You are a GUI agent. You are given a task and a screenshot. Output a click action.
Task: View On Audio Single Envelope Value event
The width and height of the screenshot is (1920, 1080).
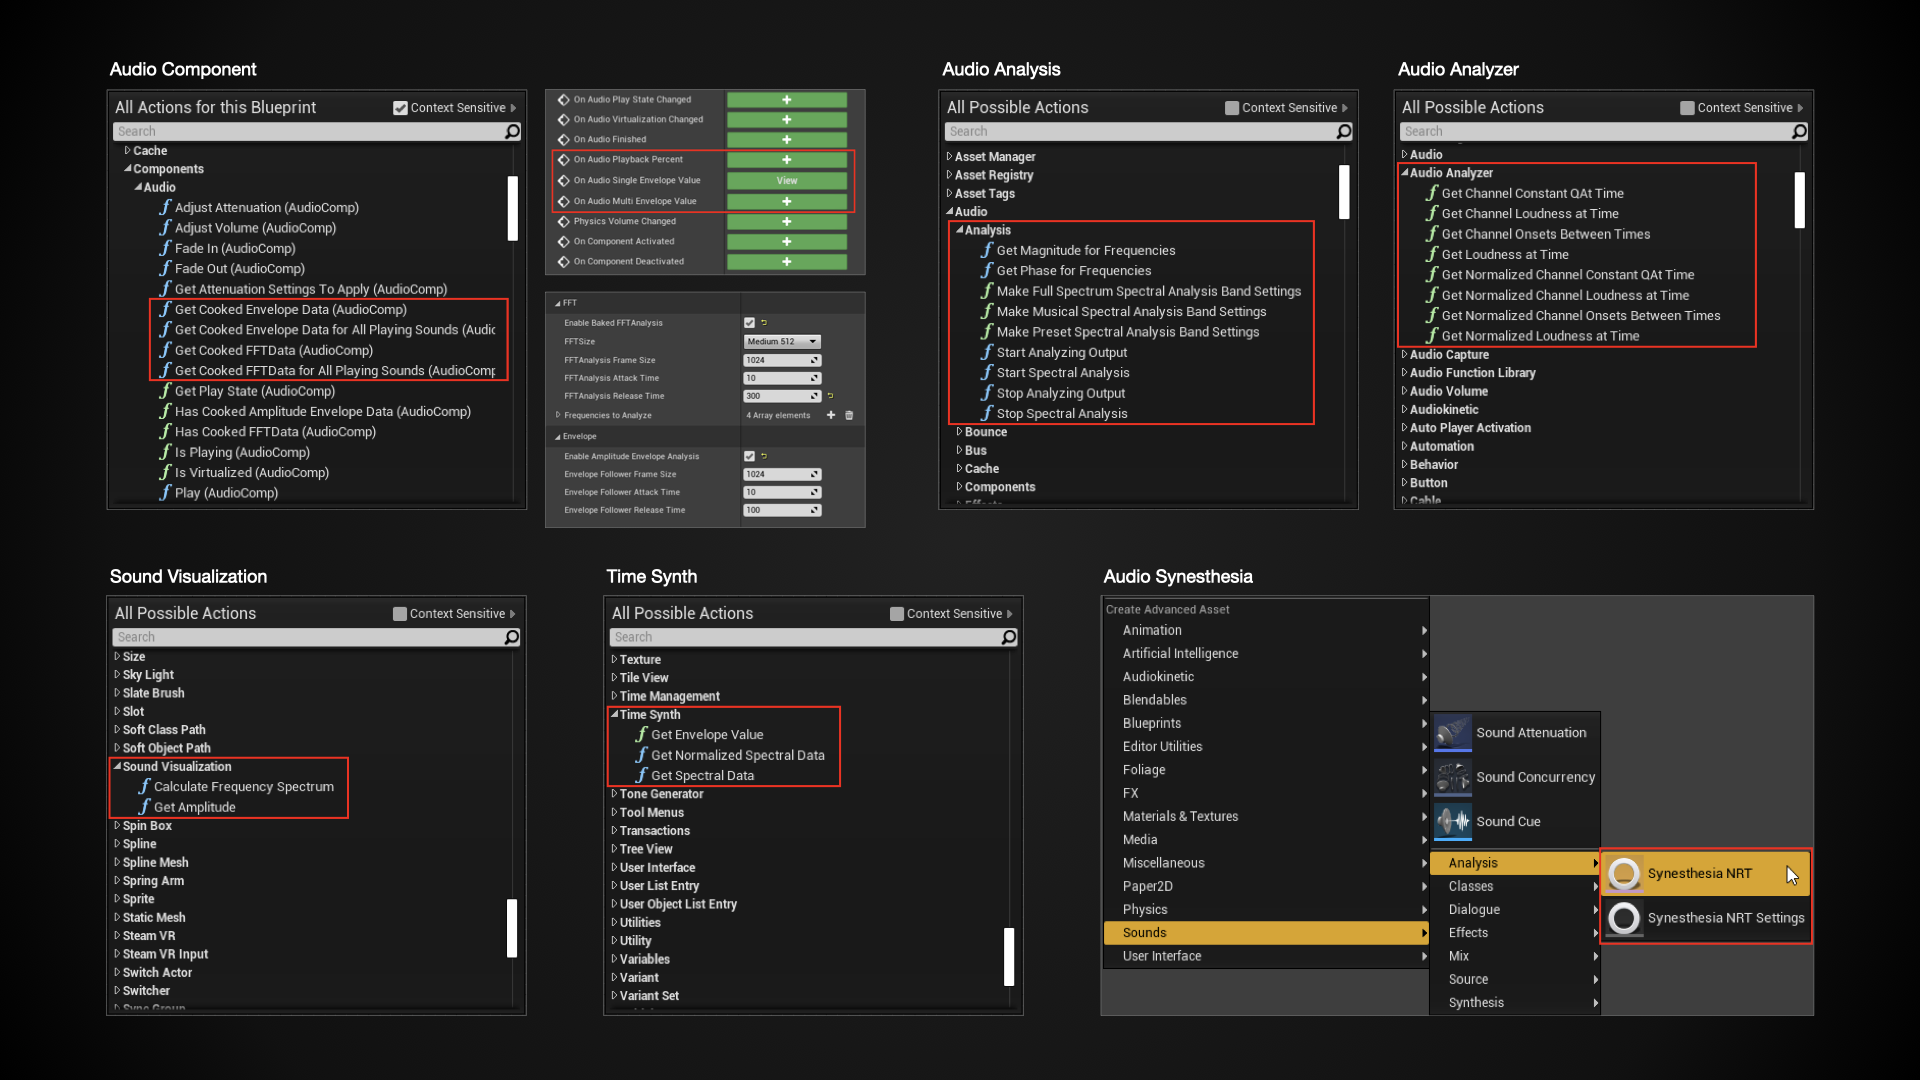pyautogui.click(x=786, y=181)
